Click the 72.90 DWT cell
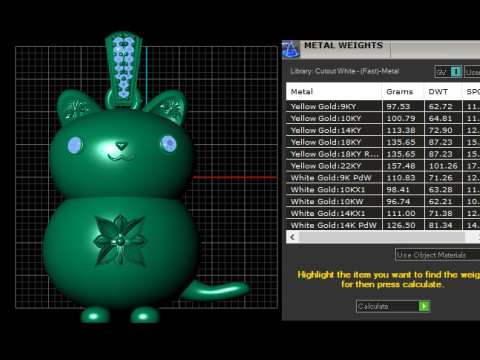The width and height of the screenshot is (480, 360). [443, 130]
